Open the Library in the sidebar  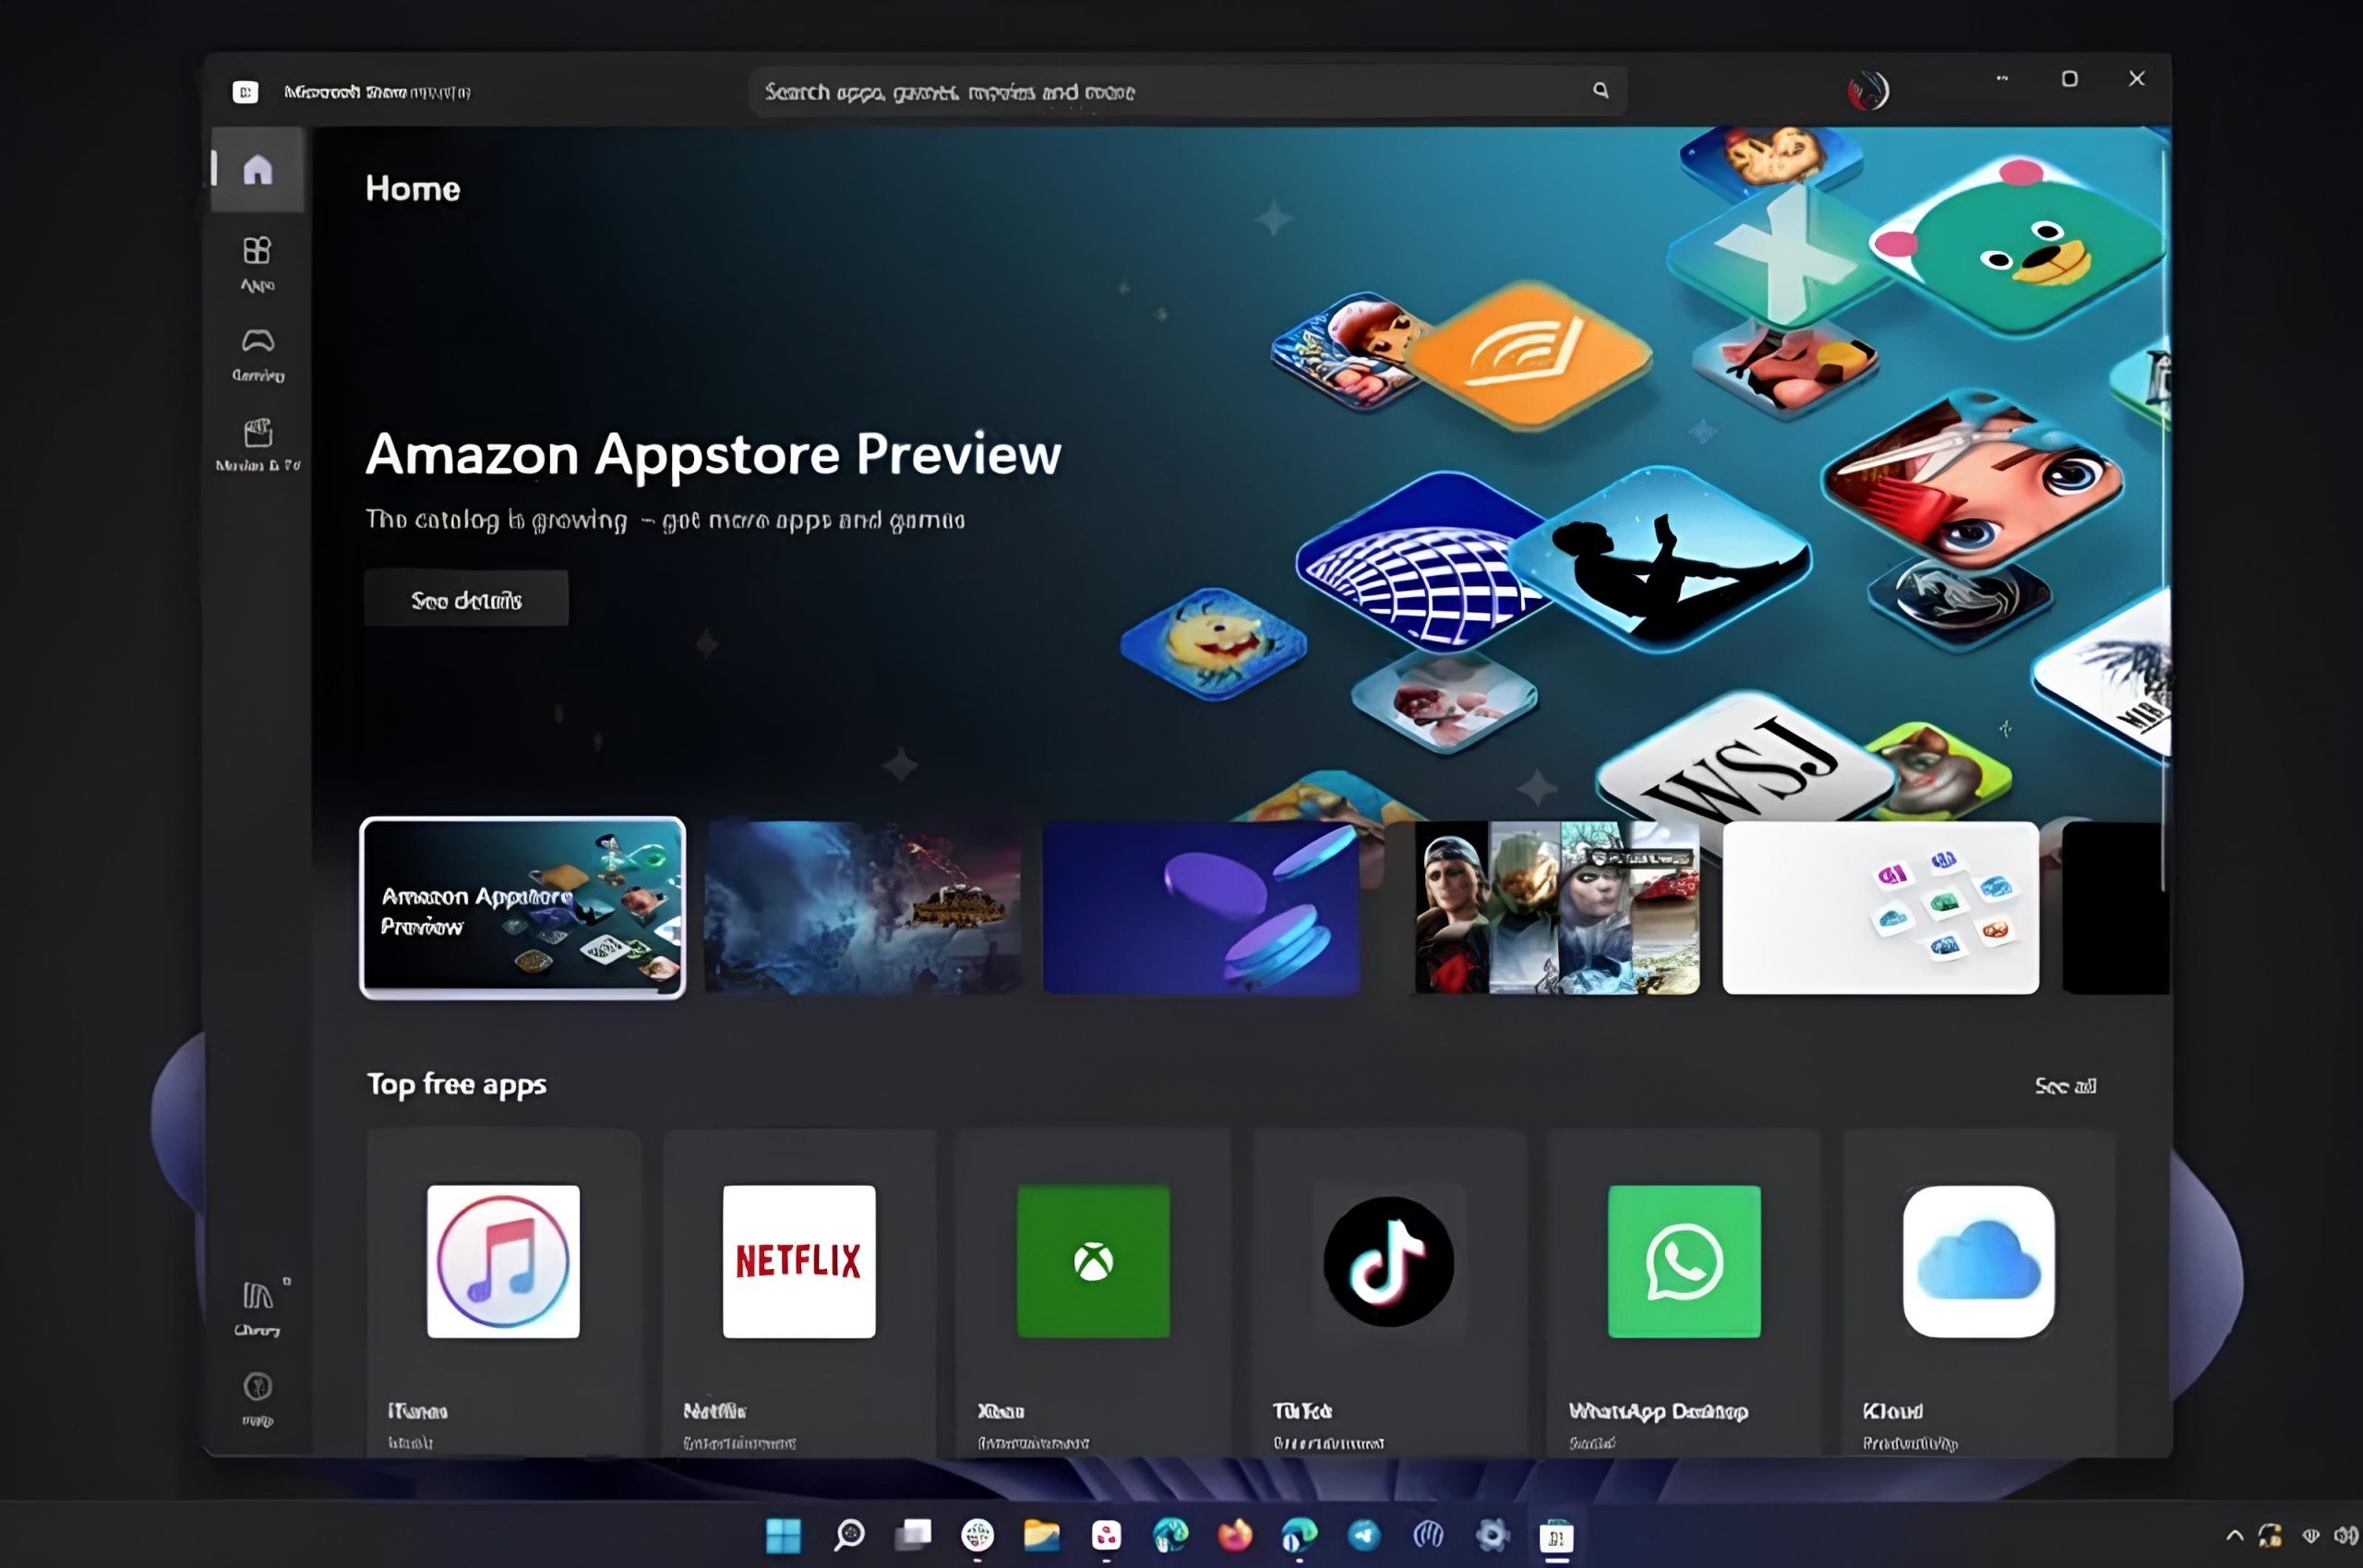click(257, 1303)
